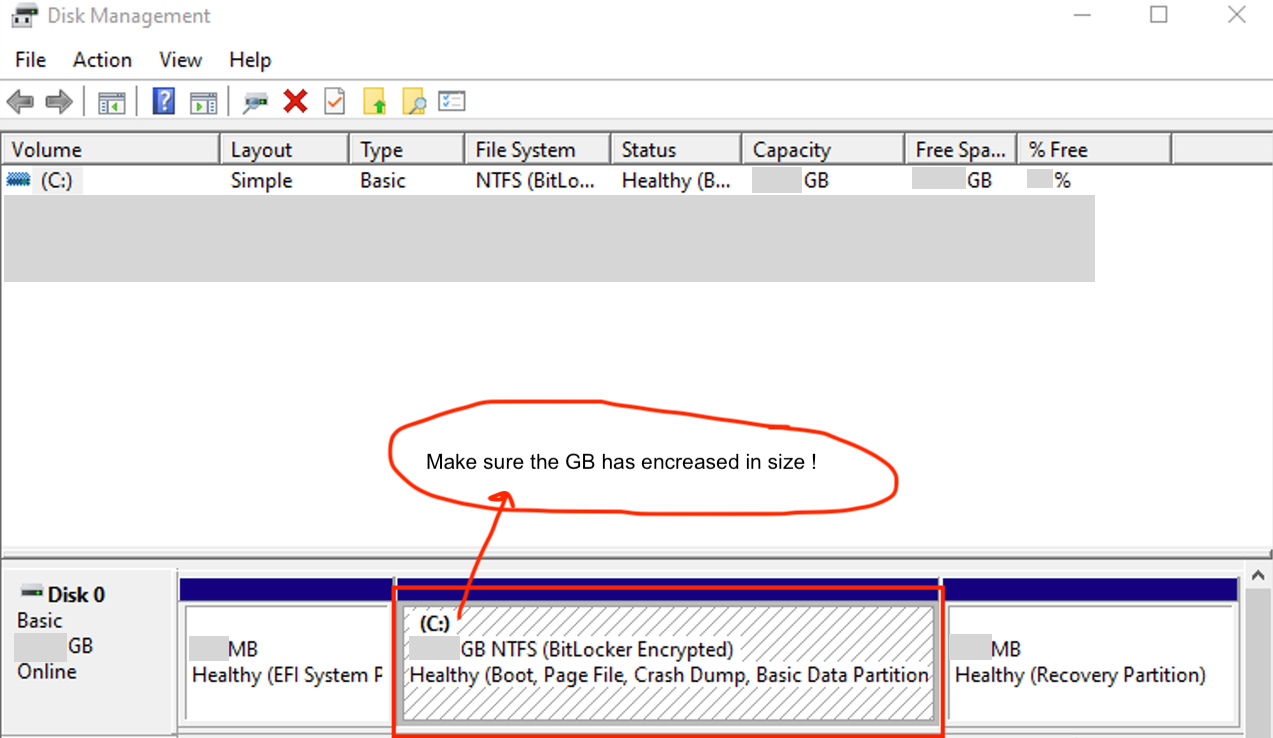Click the Forward arrow toolbar icon

tap(59, 102)
